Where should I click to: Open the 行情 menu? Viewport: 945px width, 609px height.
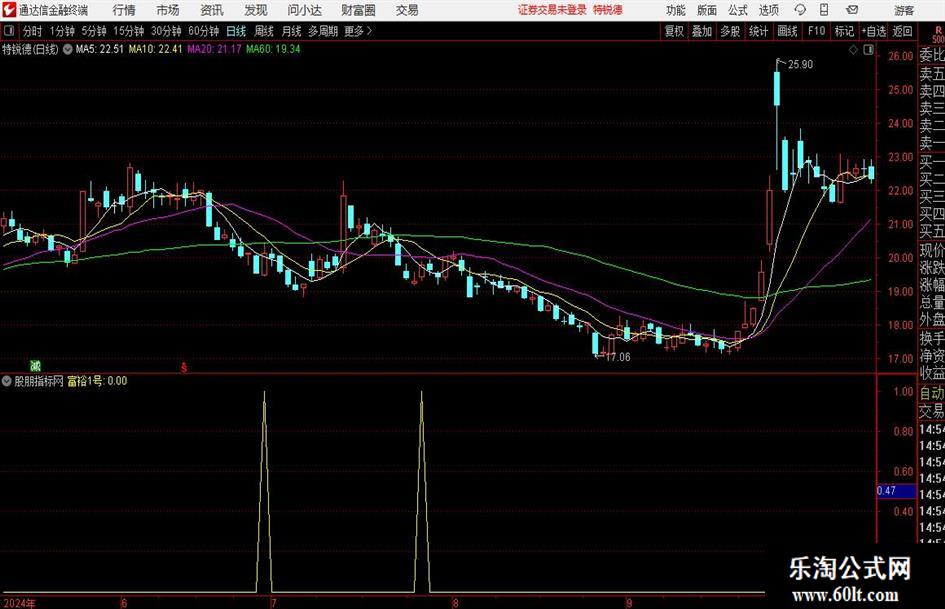(x=124, y=10)
